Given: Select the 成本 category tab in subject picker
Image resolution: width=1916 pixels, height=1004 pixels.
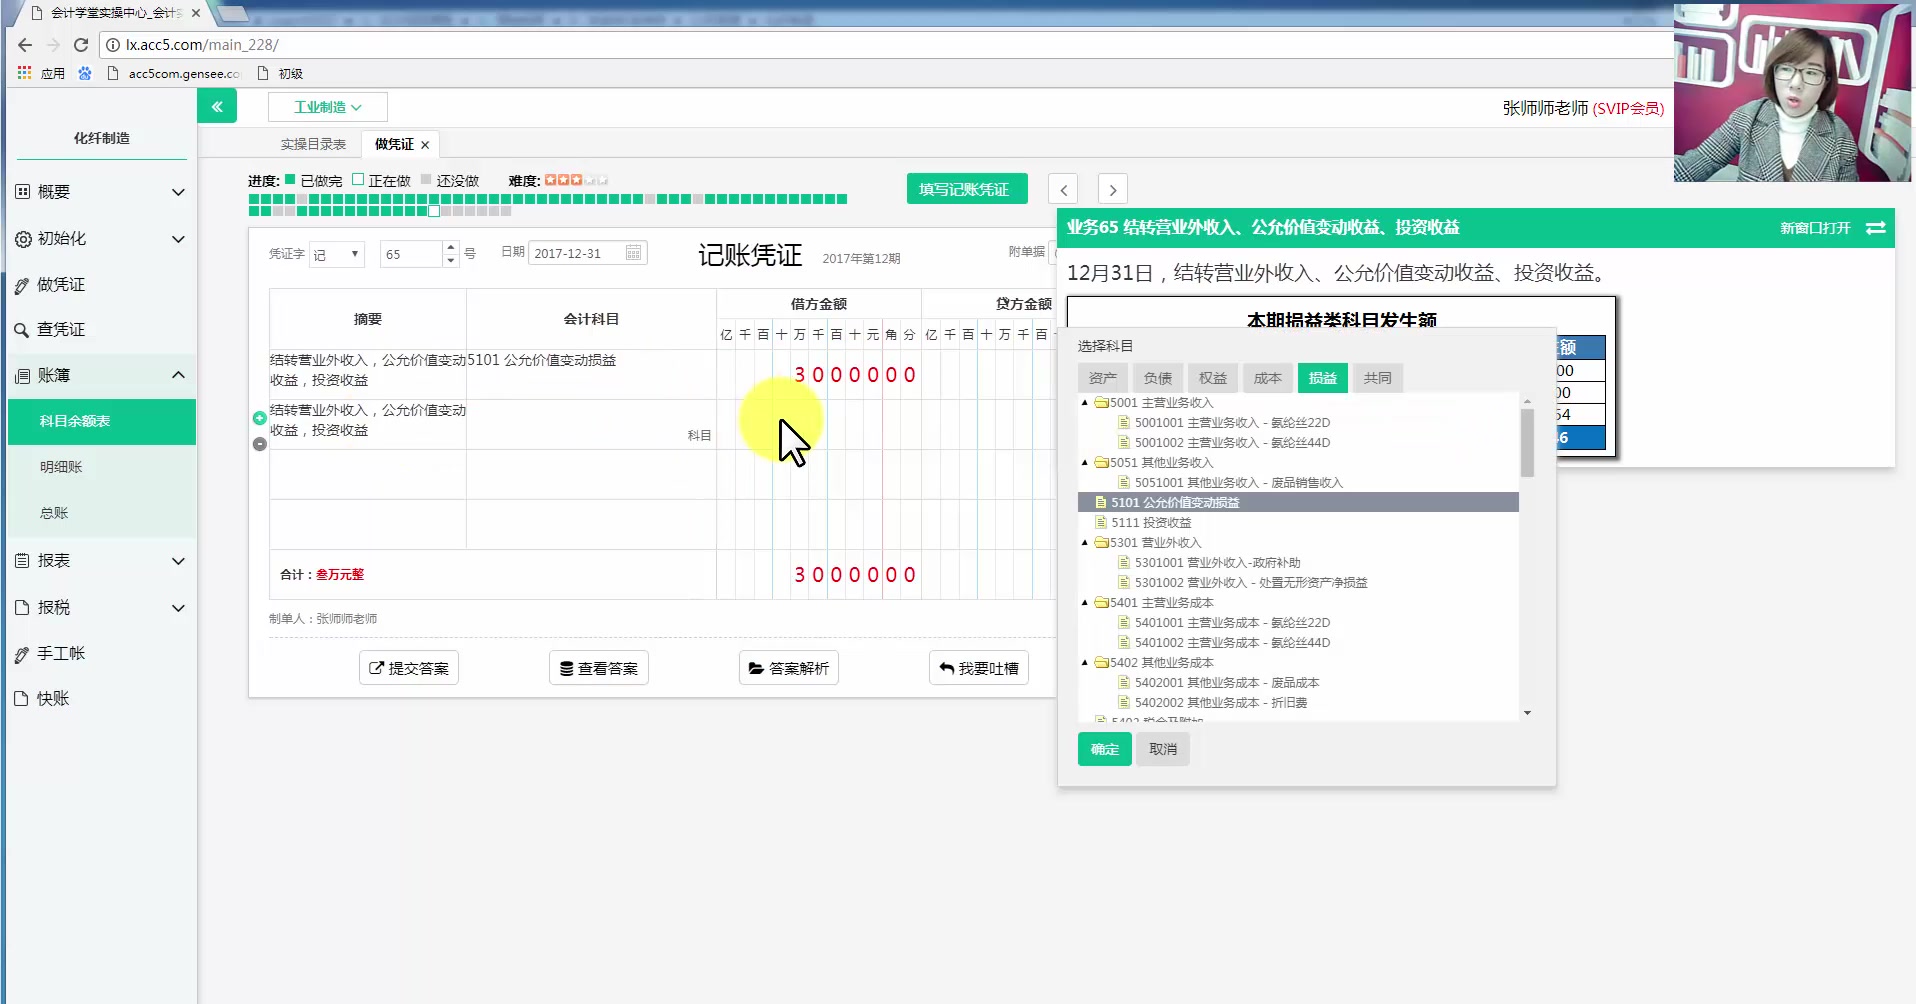Looking at the screenshot, I should point(1267,378).
